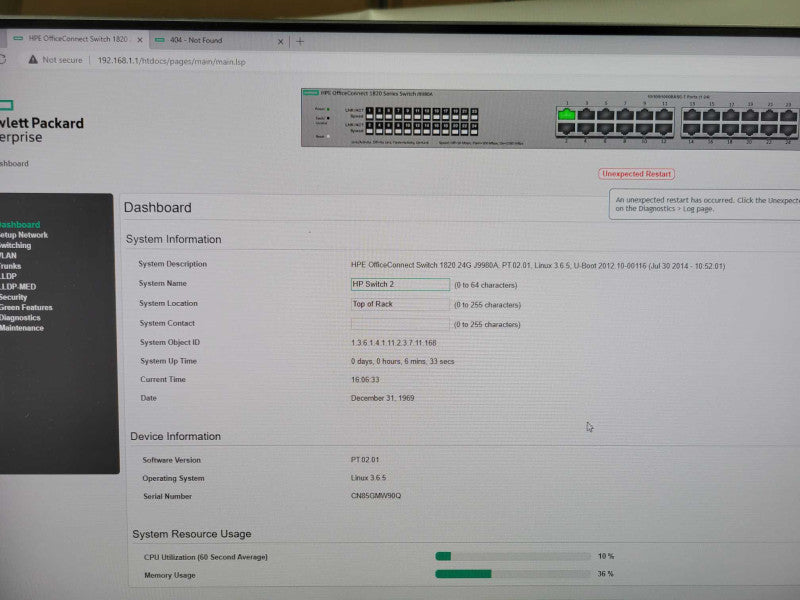Click the Not secure warning icon

tap(33, 60)
